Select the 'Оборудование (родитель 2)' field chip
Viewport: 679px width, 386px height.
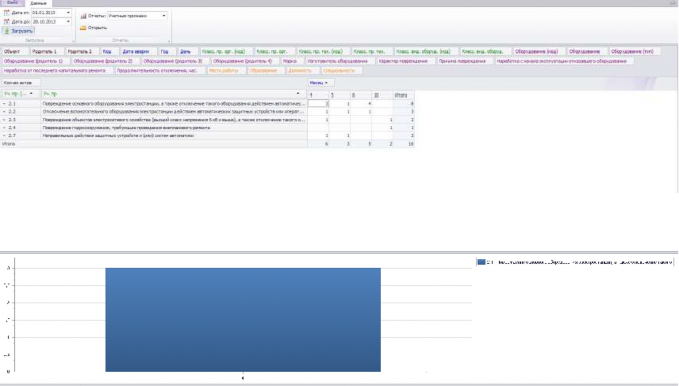(x=105, y=61)
